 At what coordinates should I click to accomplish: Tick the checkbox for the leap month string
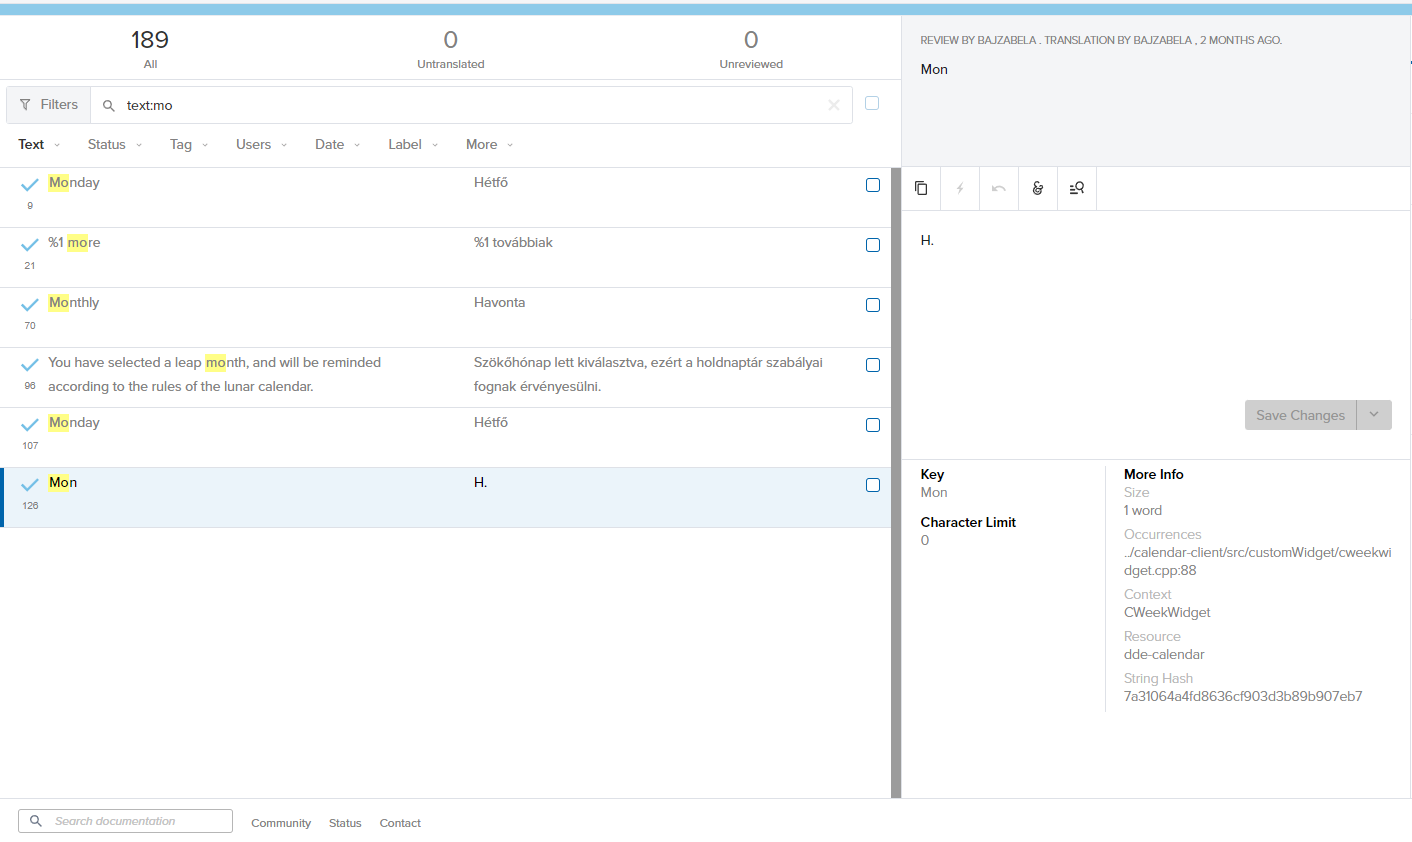[x=873, y=365]
